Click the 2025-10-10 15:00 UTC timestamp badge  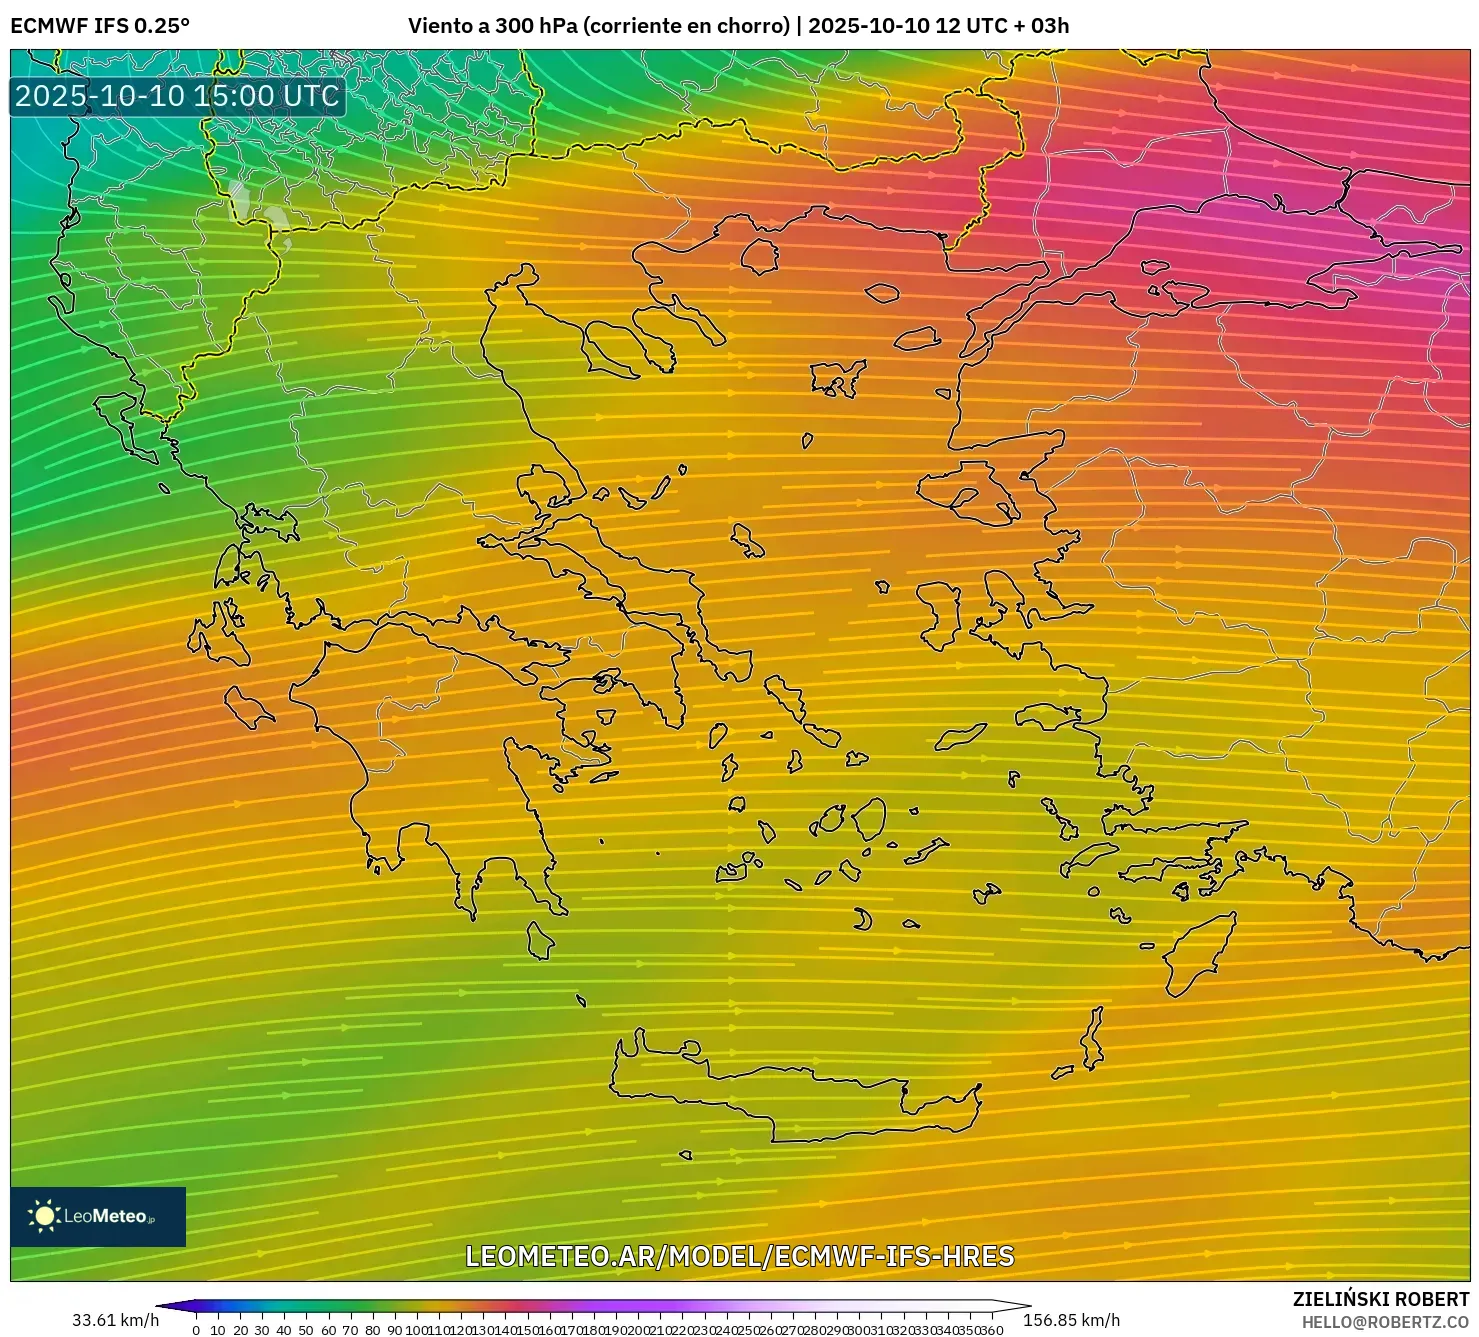click(x=178, y=96)
